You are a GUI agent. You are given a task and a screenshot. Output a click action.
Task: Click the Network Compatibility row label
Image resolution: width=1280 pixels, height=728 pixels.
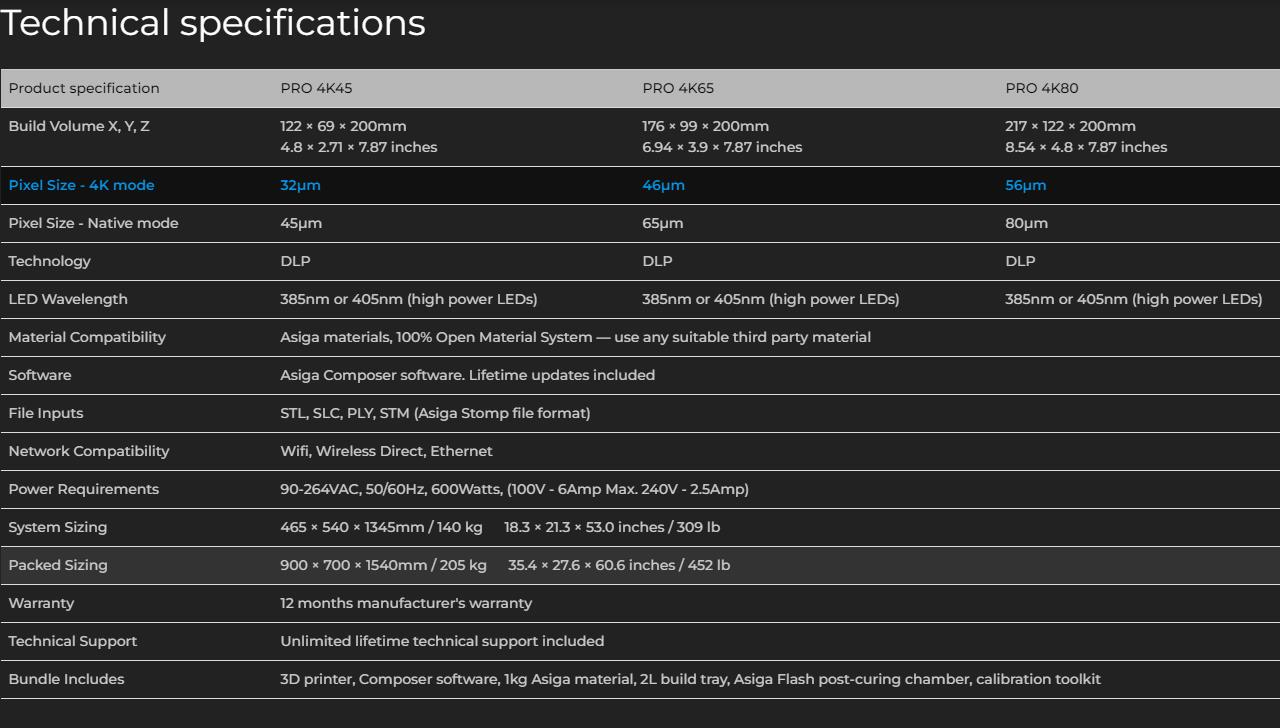89,451
